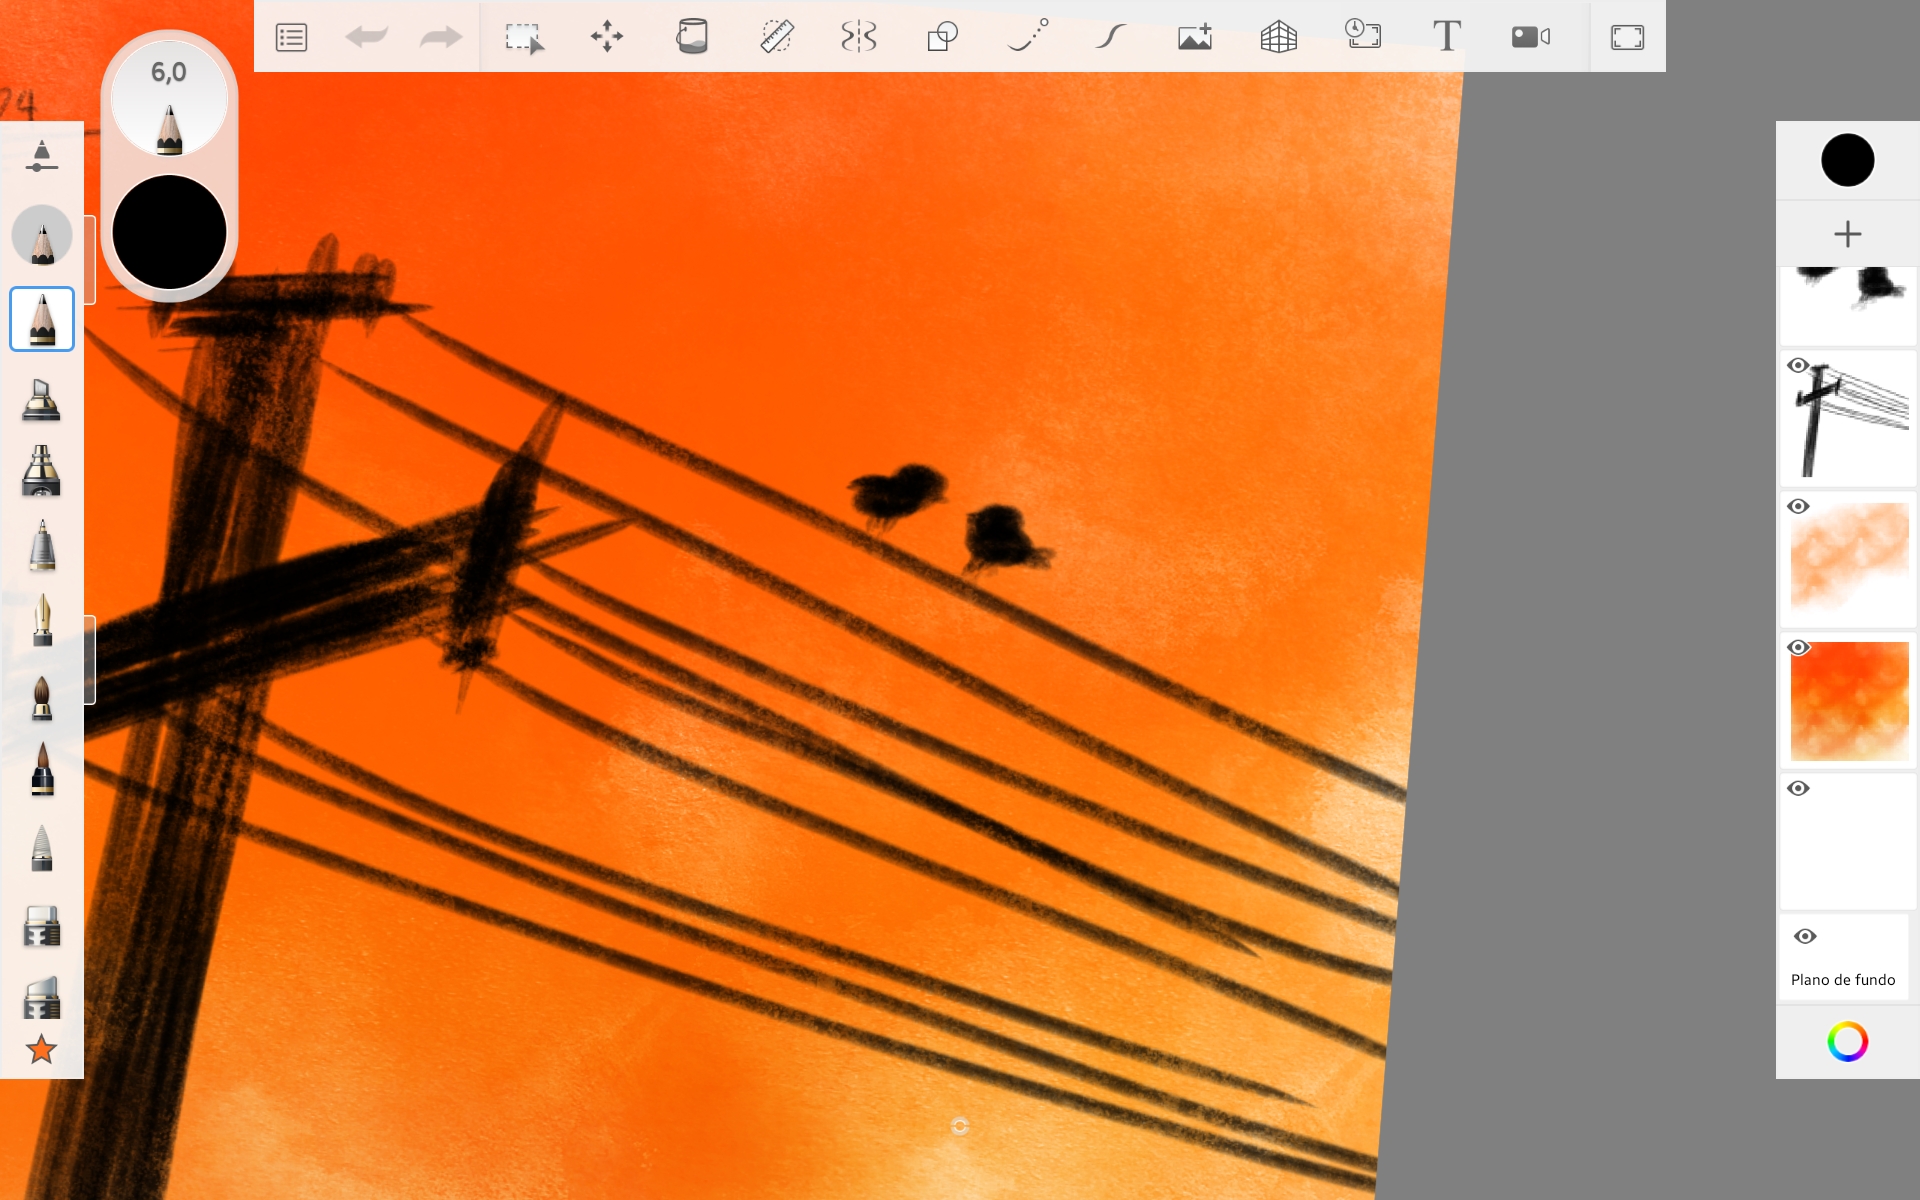Viewport: 1920px width, 1200px height.
Task: Select the light cloud texture layer thumbnail
Action: coord(1850,560)
